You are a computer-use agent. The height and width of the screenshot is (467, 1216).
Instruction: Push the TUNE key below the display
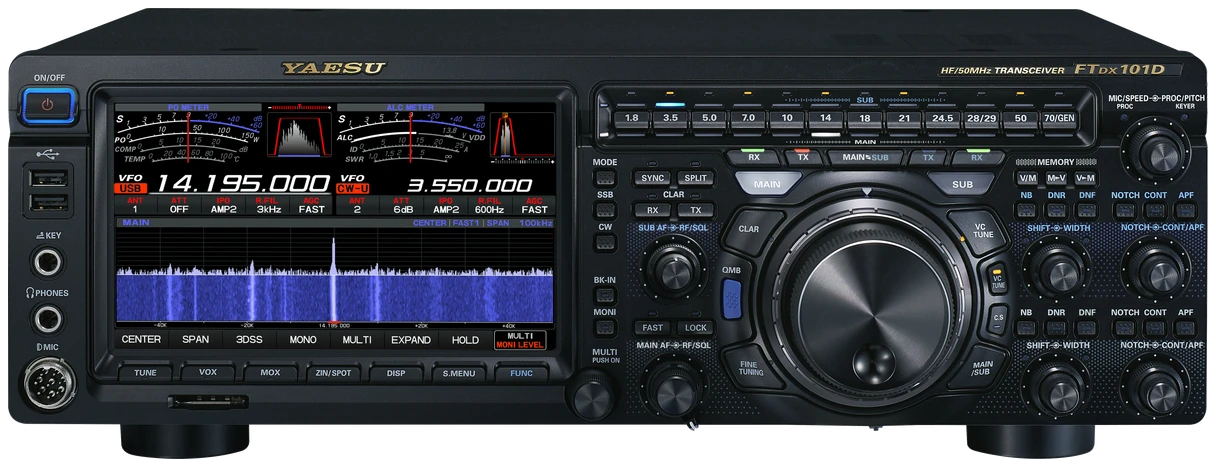(x=145, y=372)
